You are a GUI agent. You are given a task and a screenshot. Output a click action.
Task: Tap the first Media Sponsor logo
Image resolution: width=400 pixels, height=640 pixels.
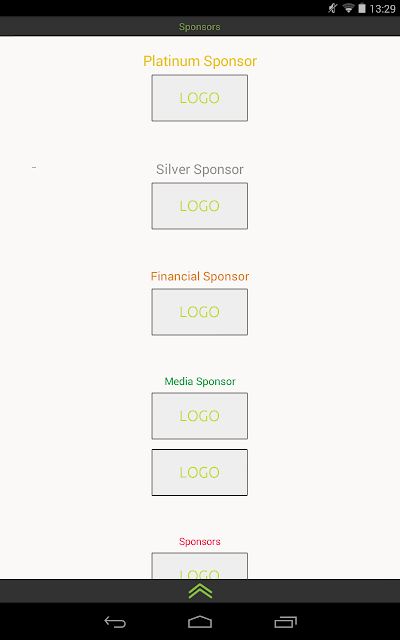200,416
